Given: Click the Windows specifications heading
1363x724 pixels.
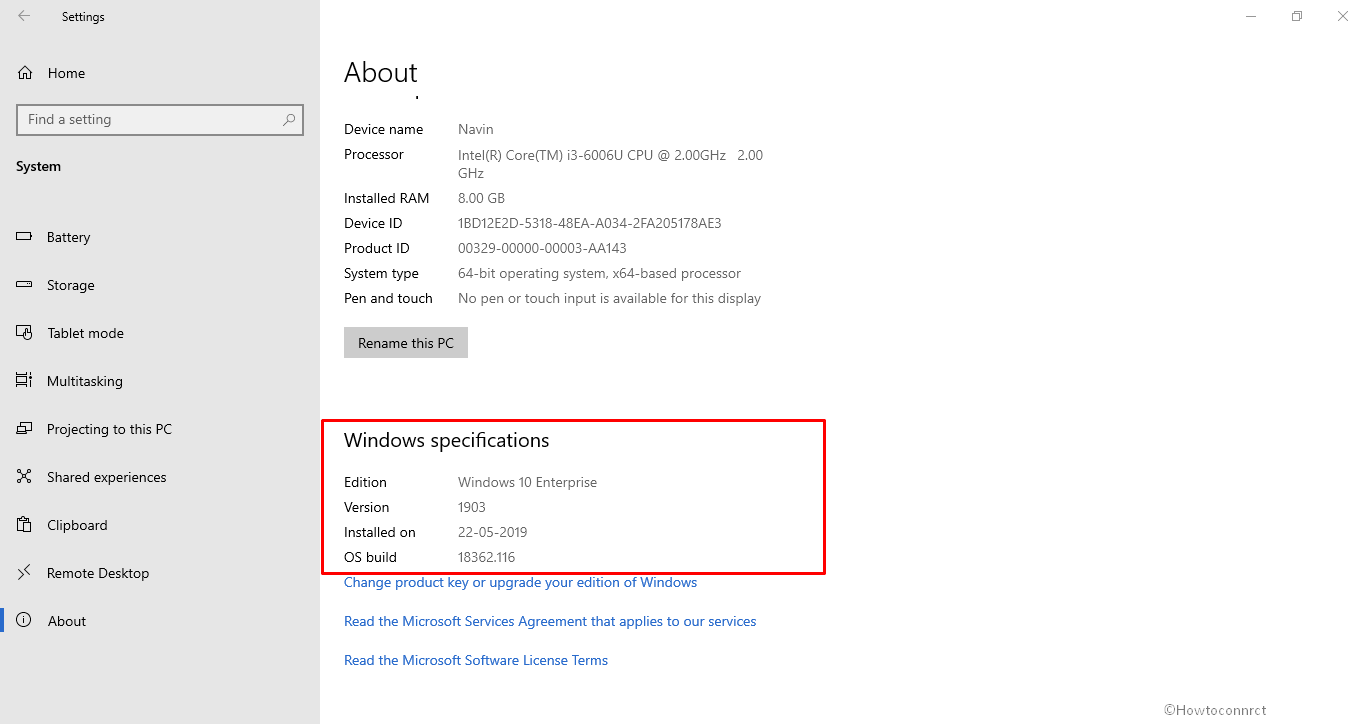Looking at the screenshot, I should tap(447, 440).
